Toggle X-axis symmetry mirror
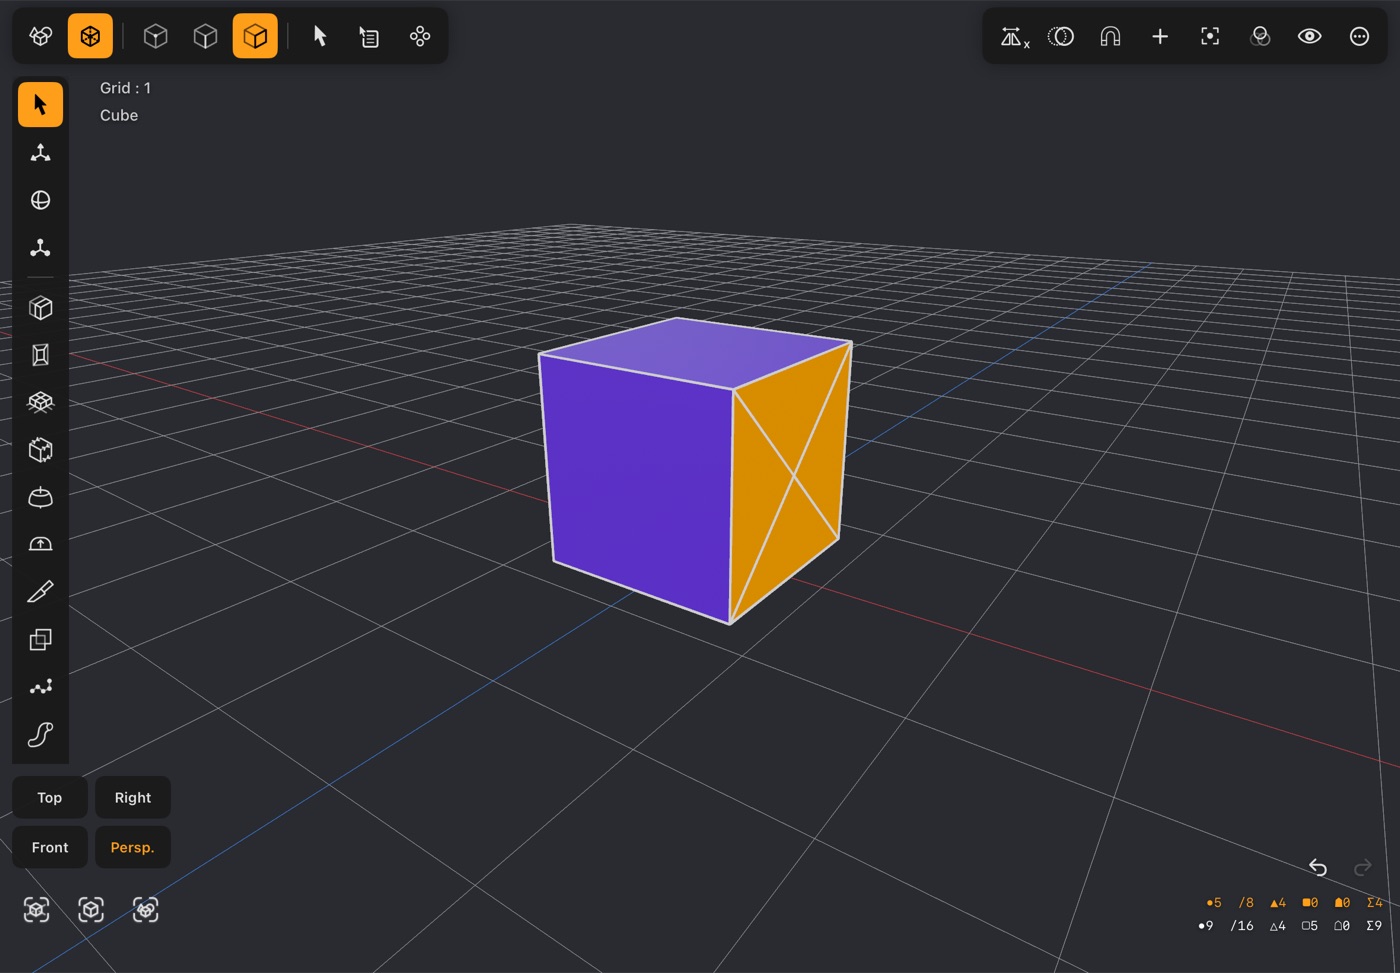This screenshot has width=1400, height=973. click(x=1014, y=37)
